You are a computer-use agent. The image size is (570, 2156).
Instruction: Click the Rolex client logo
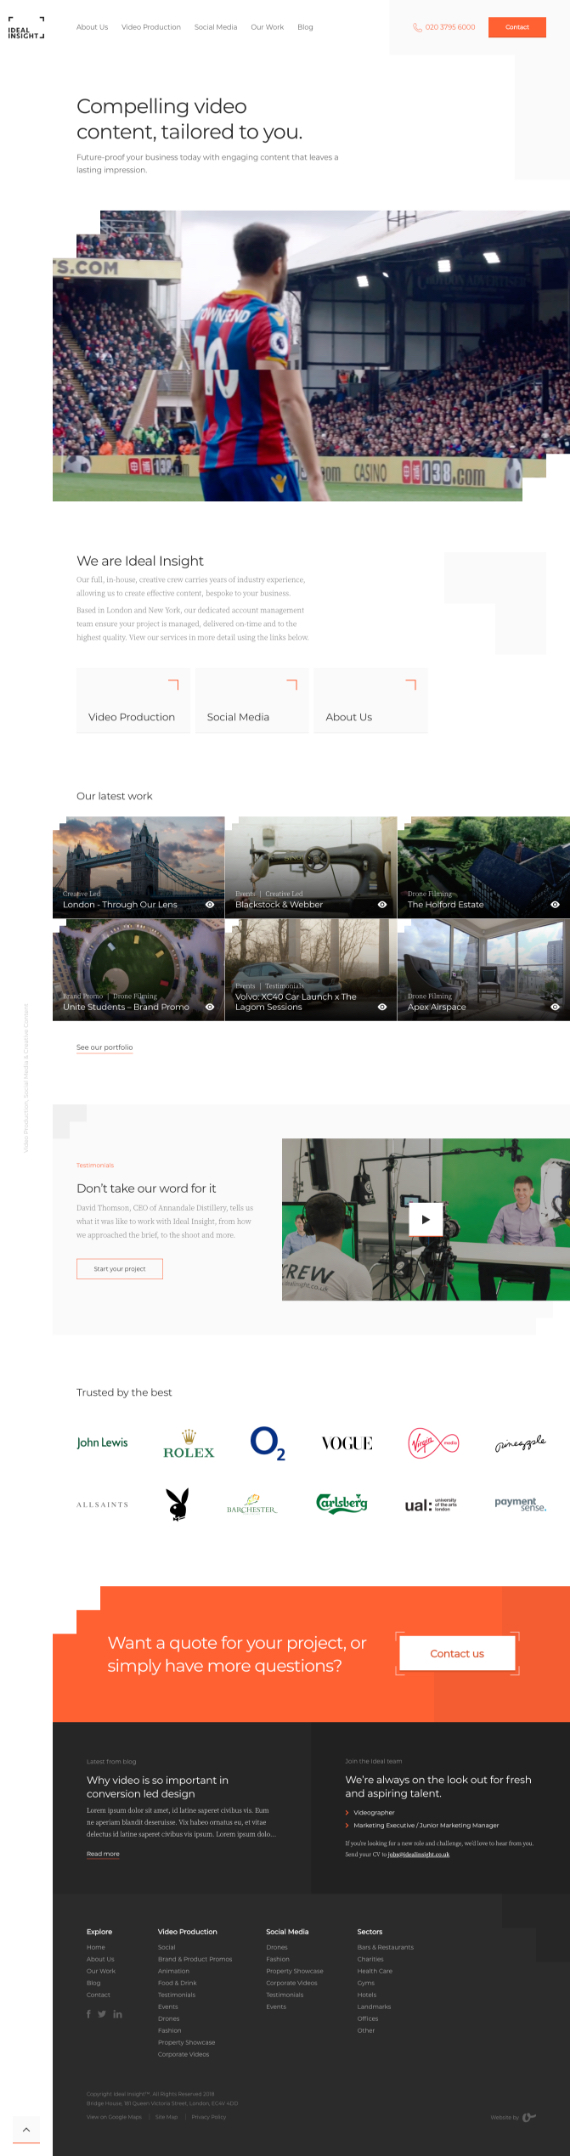click(189, 1445)
